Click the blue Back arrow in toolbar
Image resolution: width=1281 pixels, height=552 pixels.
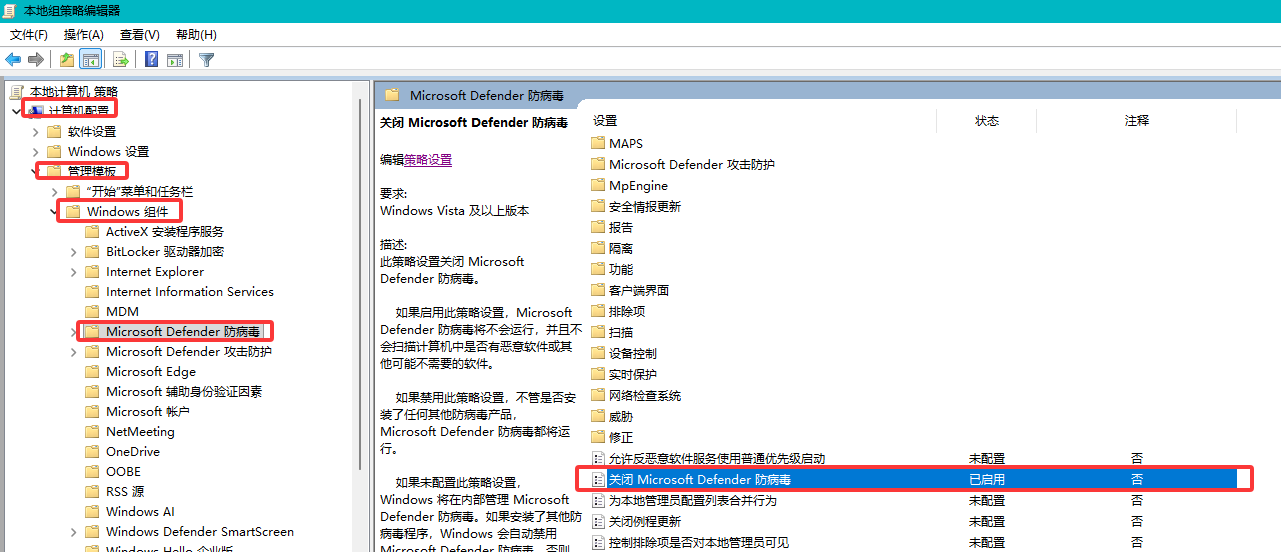[x=13, y=59]
